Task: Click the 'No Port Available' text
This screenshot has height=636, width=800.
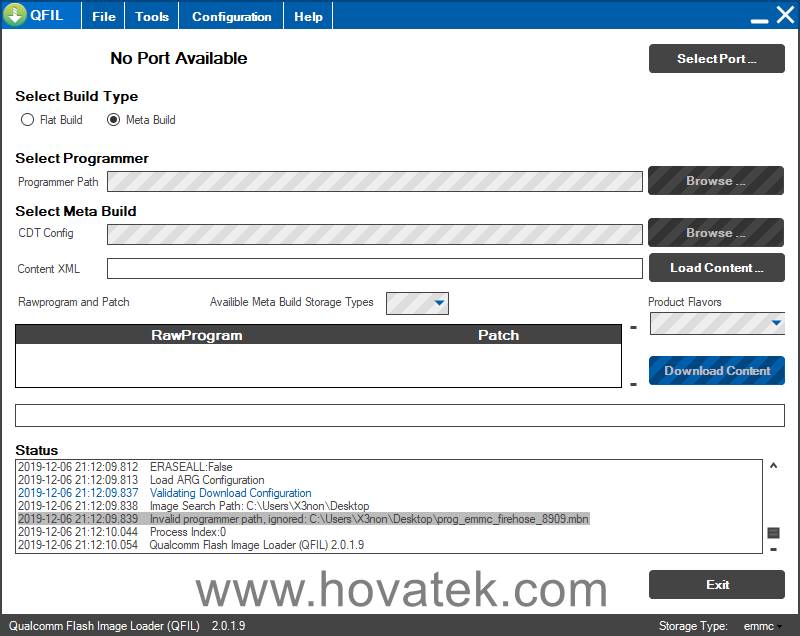Action: pyautogui.click(x=179, y=58)
